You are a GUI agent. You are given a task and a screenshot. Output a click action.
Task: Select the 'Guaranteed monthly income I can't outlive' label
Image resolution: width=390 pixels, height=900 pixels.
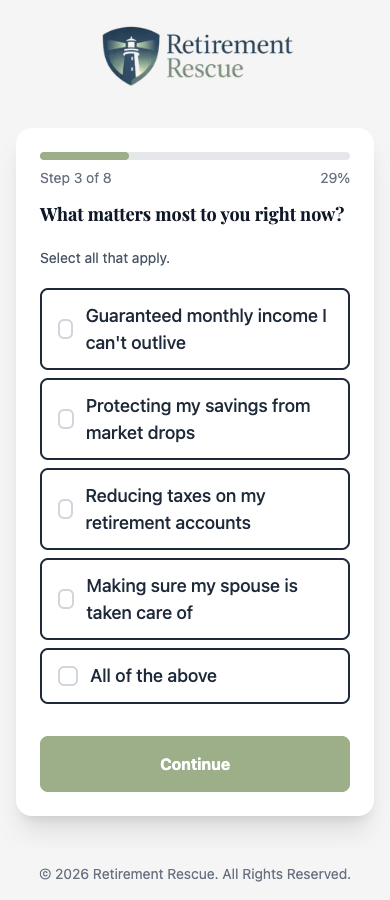[x=206, y=329]
